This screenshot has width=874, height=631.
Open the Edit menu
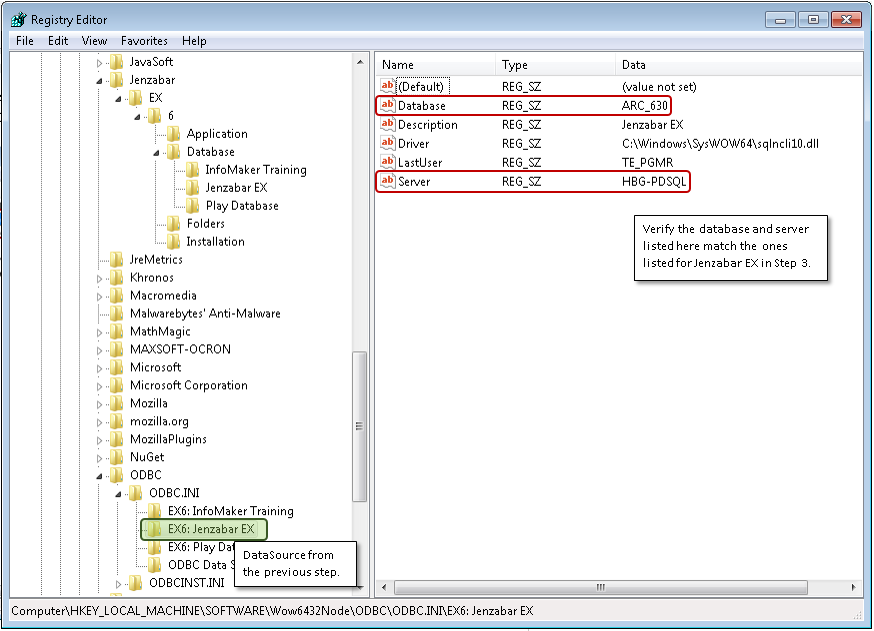coord(58,41)
